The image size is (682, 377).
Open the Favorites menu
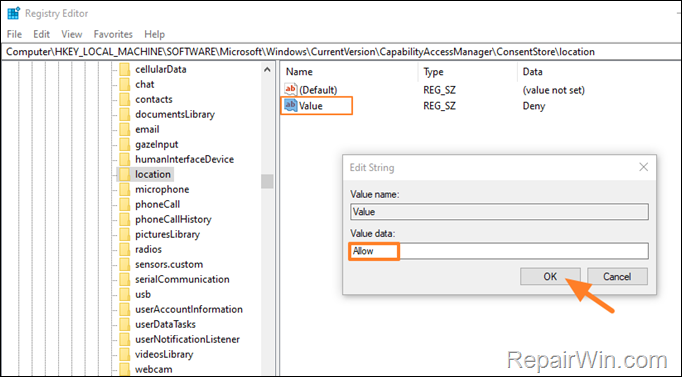click(x=113, y=34)
